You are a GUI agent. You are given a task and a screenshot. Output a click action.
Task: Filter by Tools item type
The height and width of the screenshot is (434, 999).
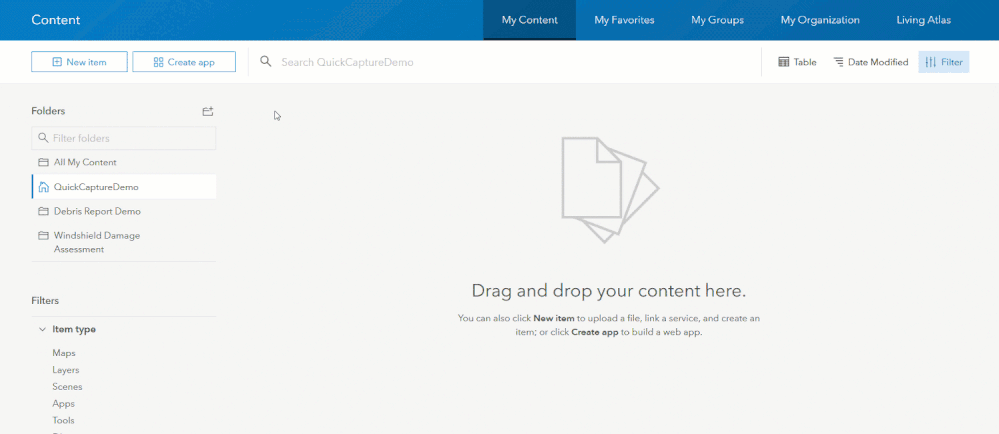(63, 421)
